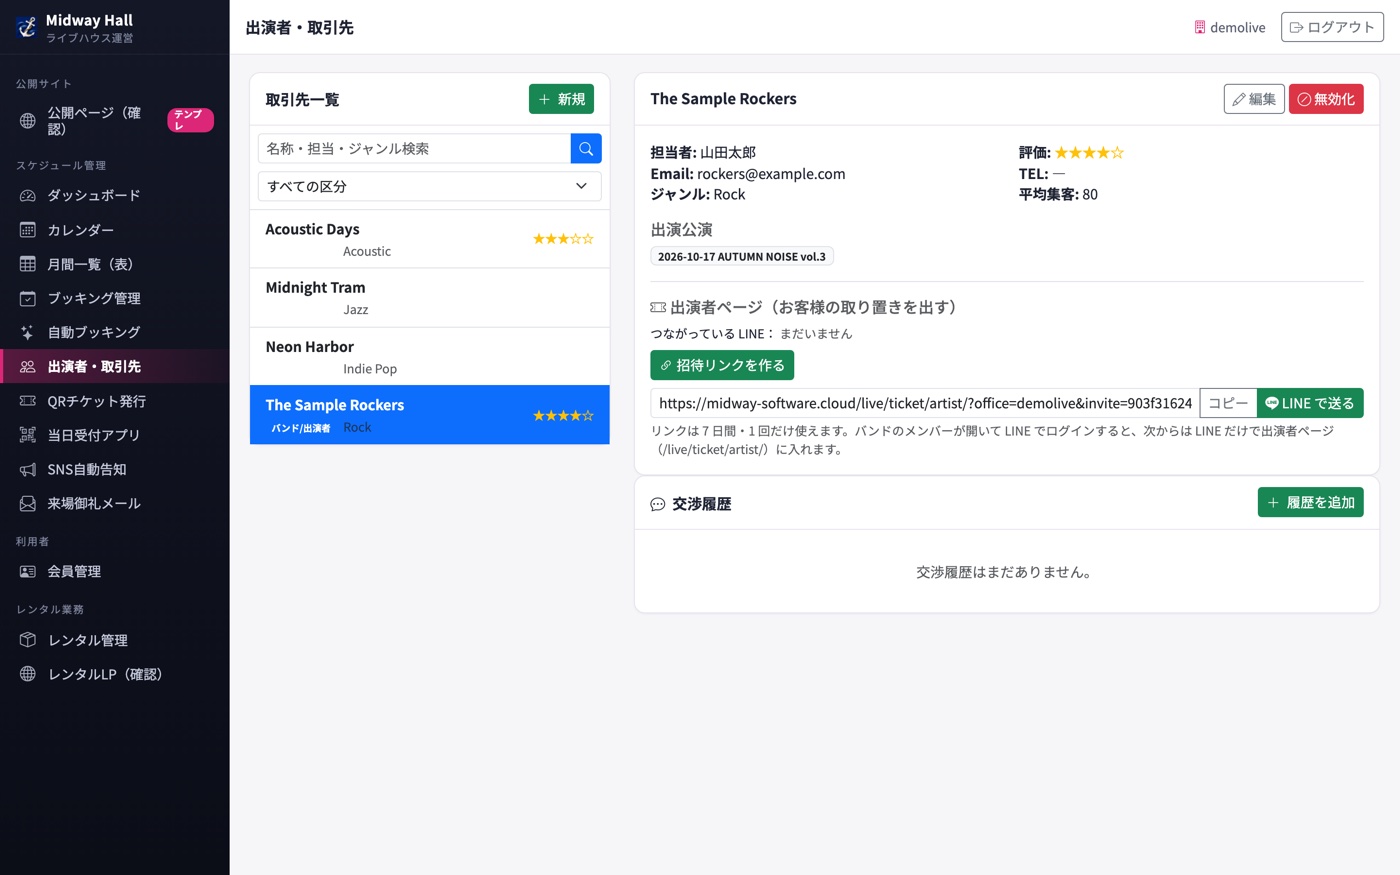The height and width of the screenshot is (875, 1400).
Task: Select Midnight Tram in the list
Action: coord(430,298)
